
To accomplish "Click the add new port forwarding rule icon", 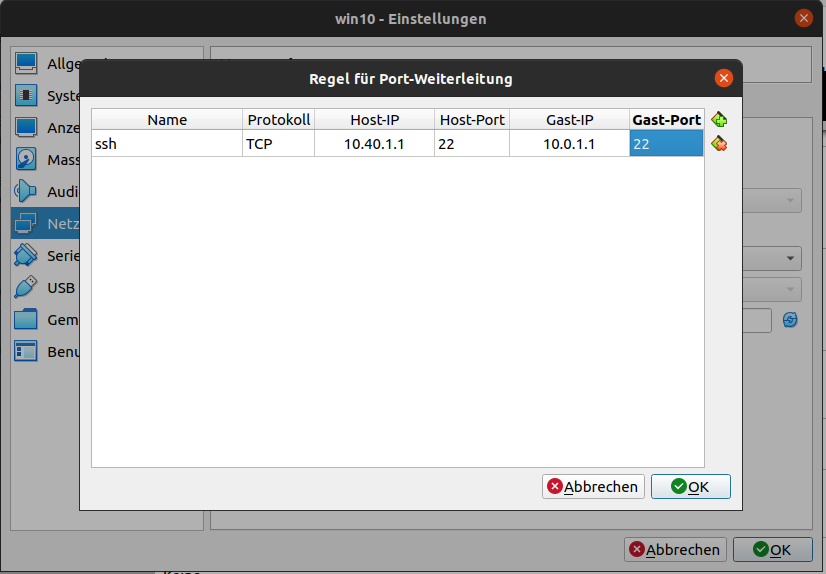I will pyautogui.click(x=719, y=120).
